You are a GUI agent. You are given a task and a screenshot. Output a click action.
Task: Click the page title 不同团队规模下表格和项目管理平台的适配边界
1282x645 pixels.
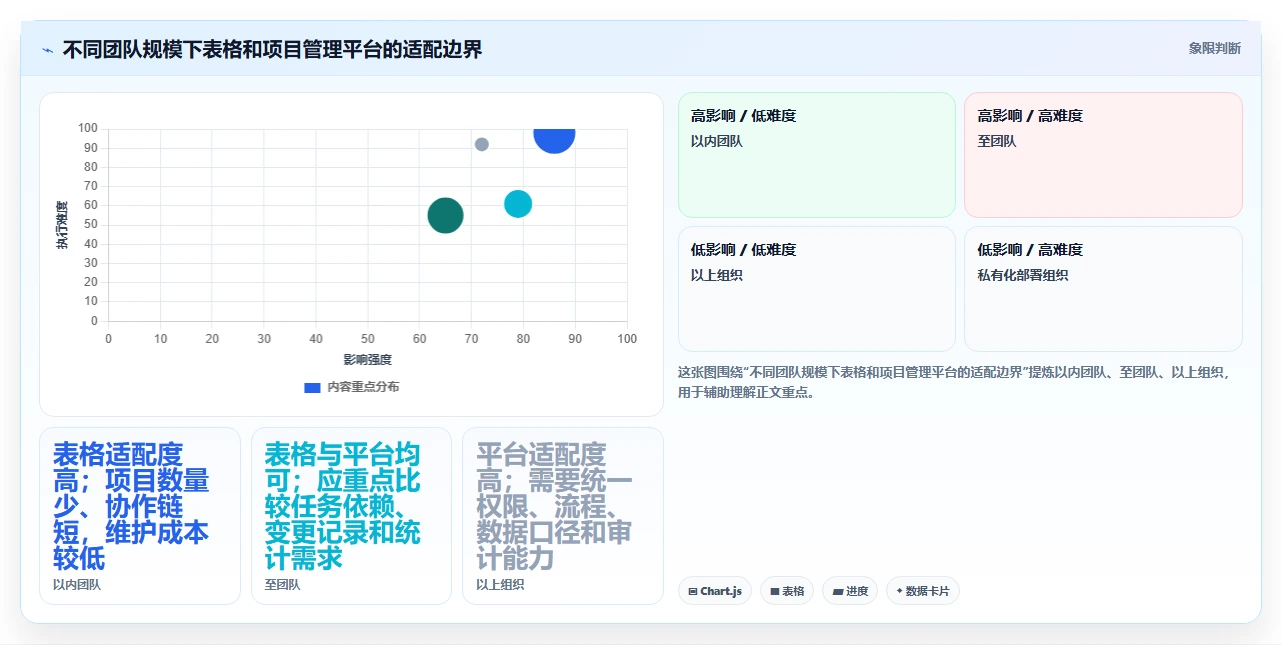(x=272, y=49)
